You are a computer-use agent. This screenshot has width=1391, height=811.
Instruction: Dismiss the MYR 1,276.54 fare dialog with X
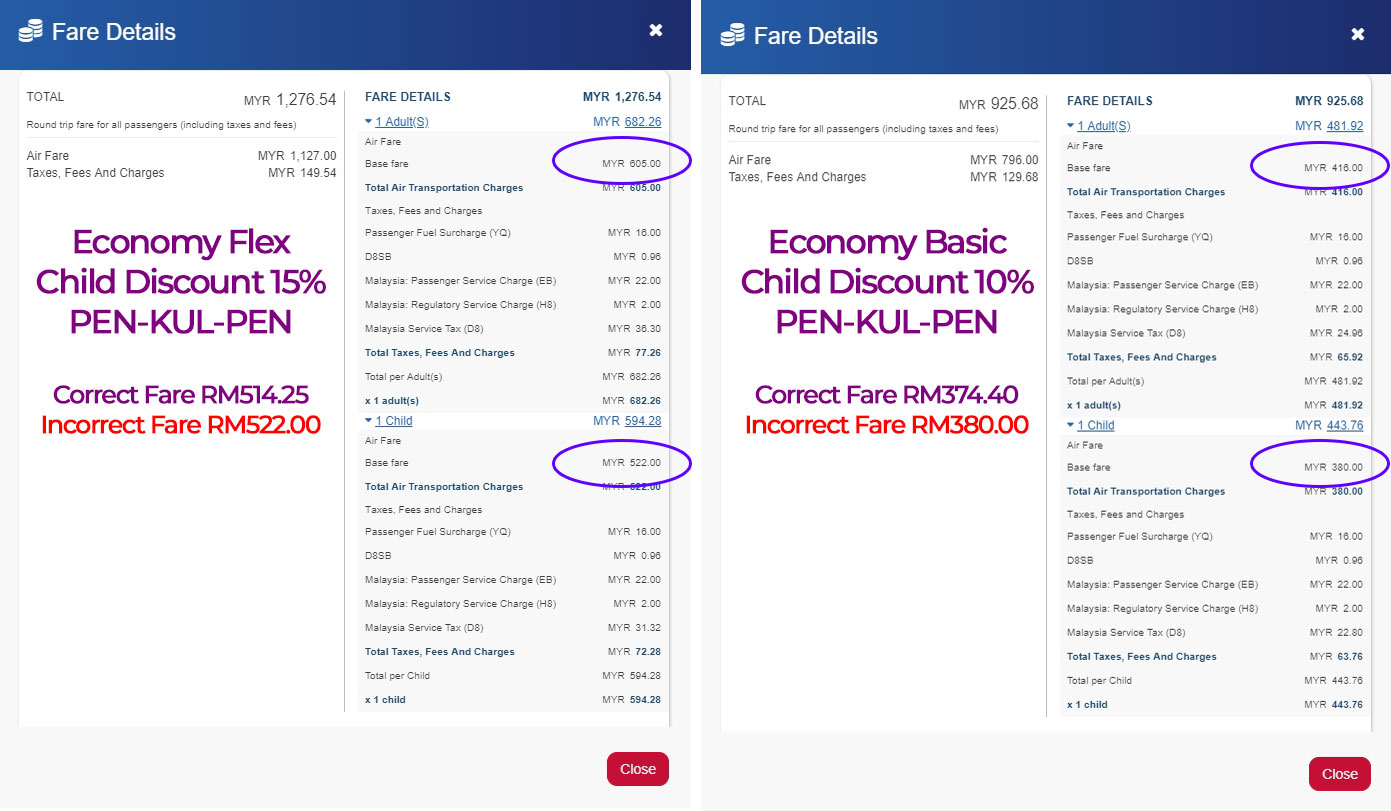(x=656, y=31)
